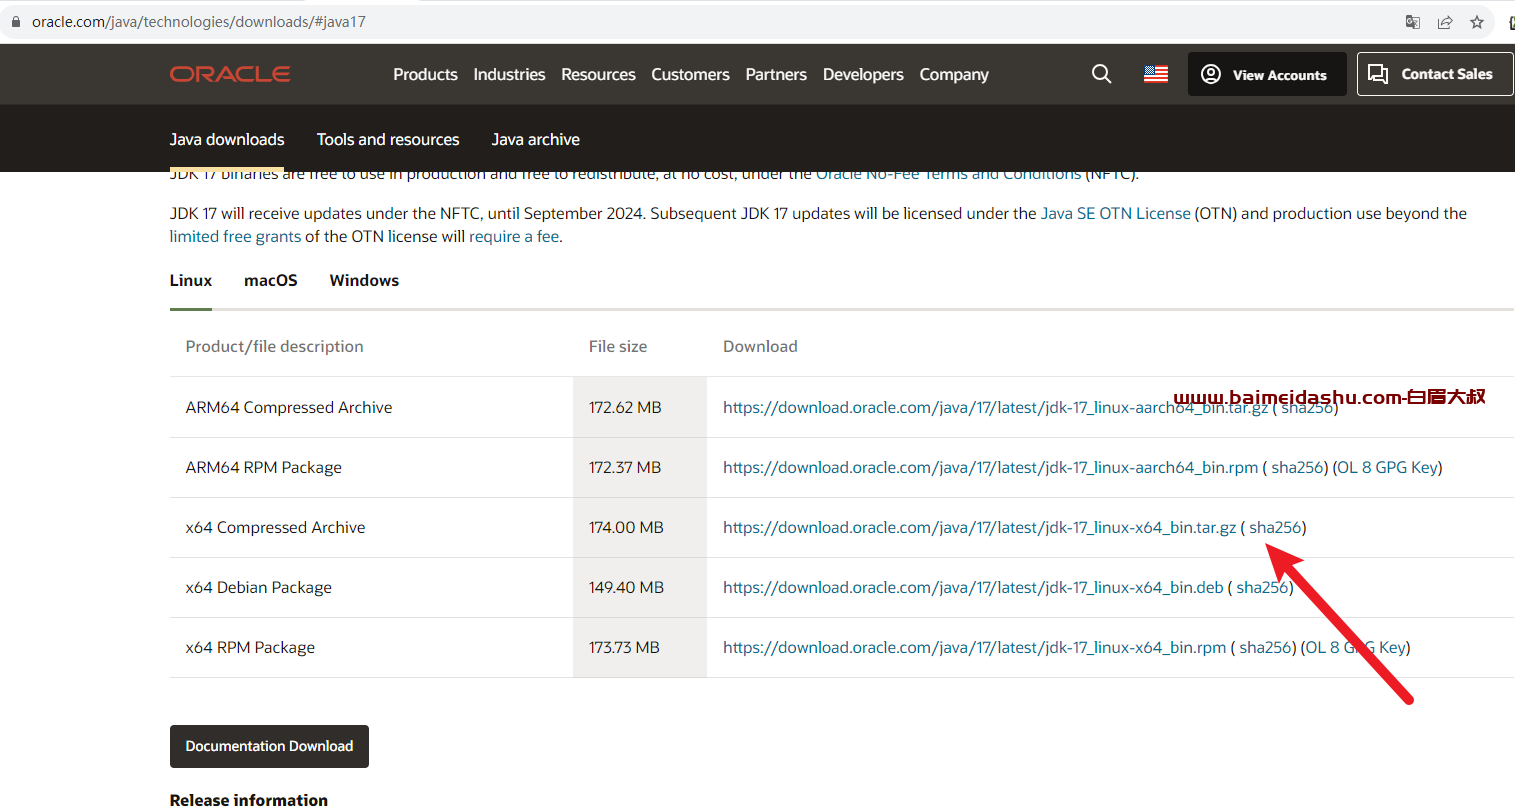Open OL 8 GPG Key link for ARM64 RPM

(x=1387, y=467)
